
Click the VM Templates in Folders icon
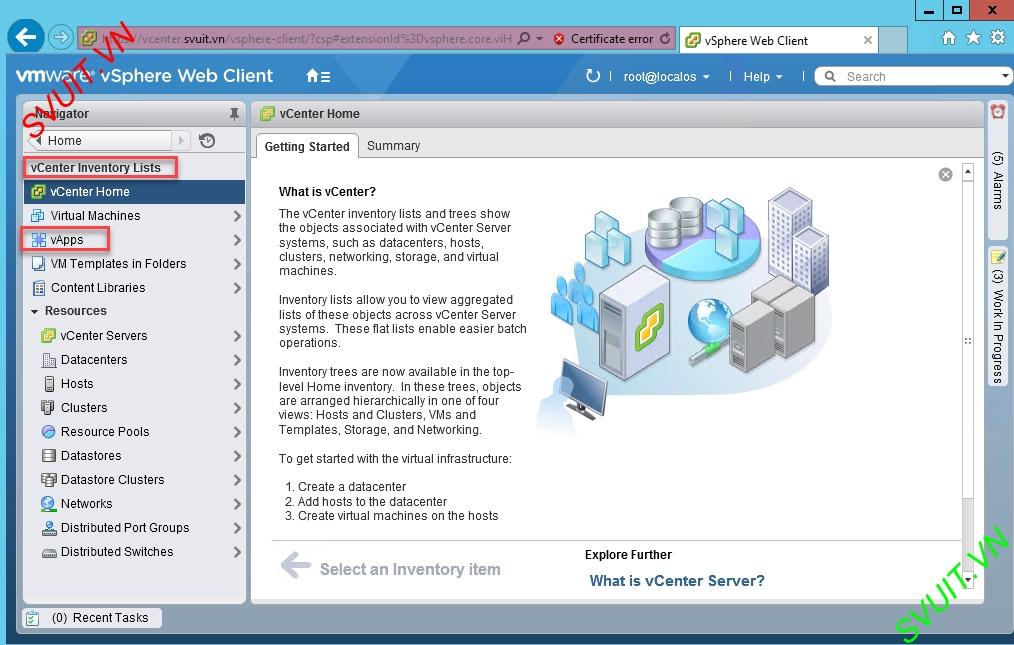click(38, 264)
